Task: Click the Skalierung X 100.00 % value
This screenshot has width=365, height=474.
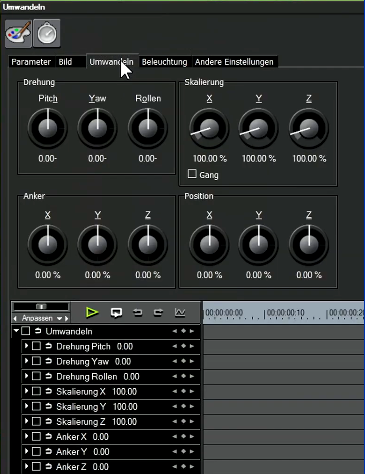Action: [x=210, y=159]
